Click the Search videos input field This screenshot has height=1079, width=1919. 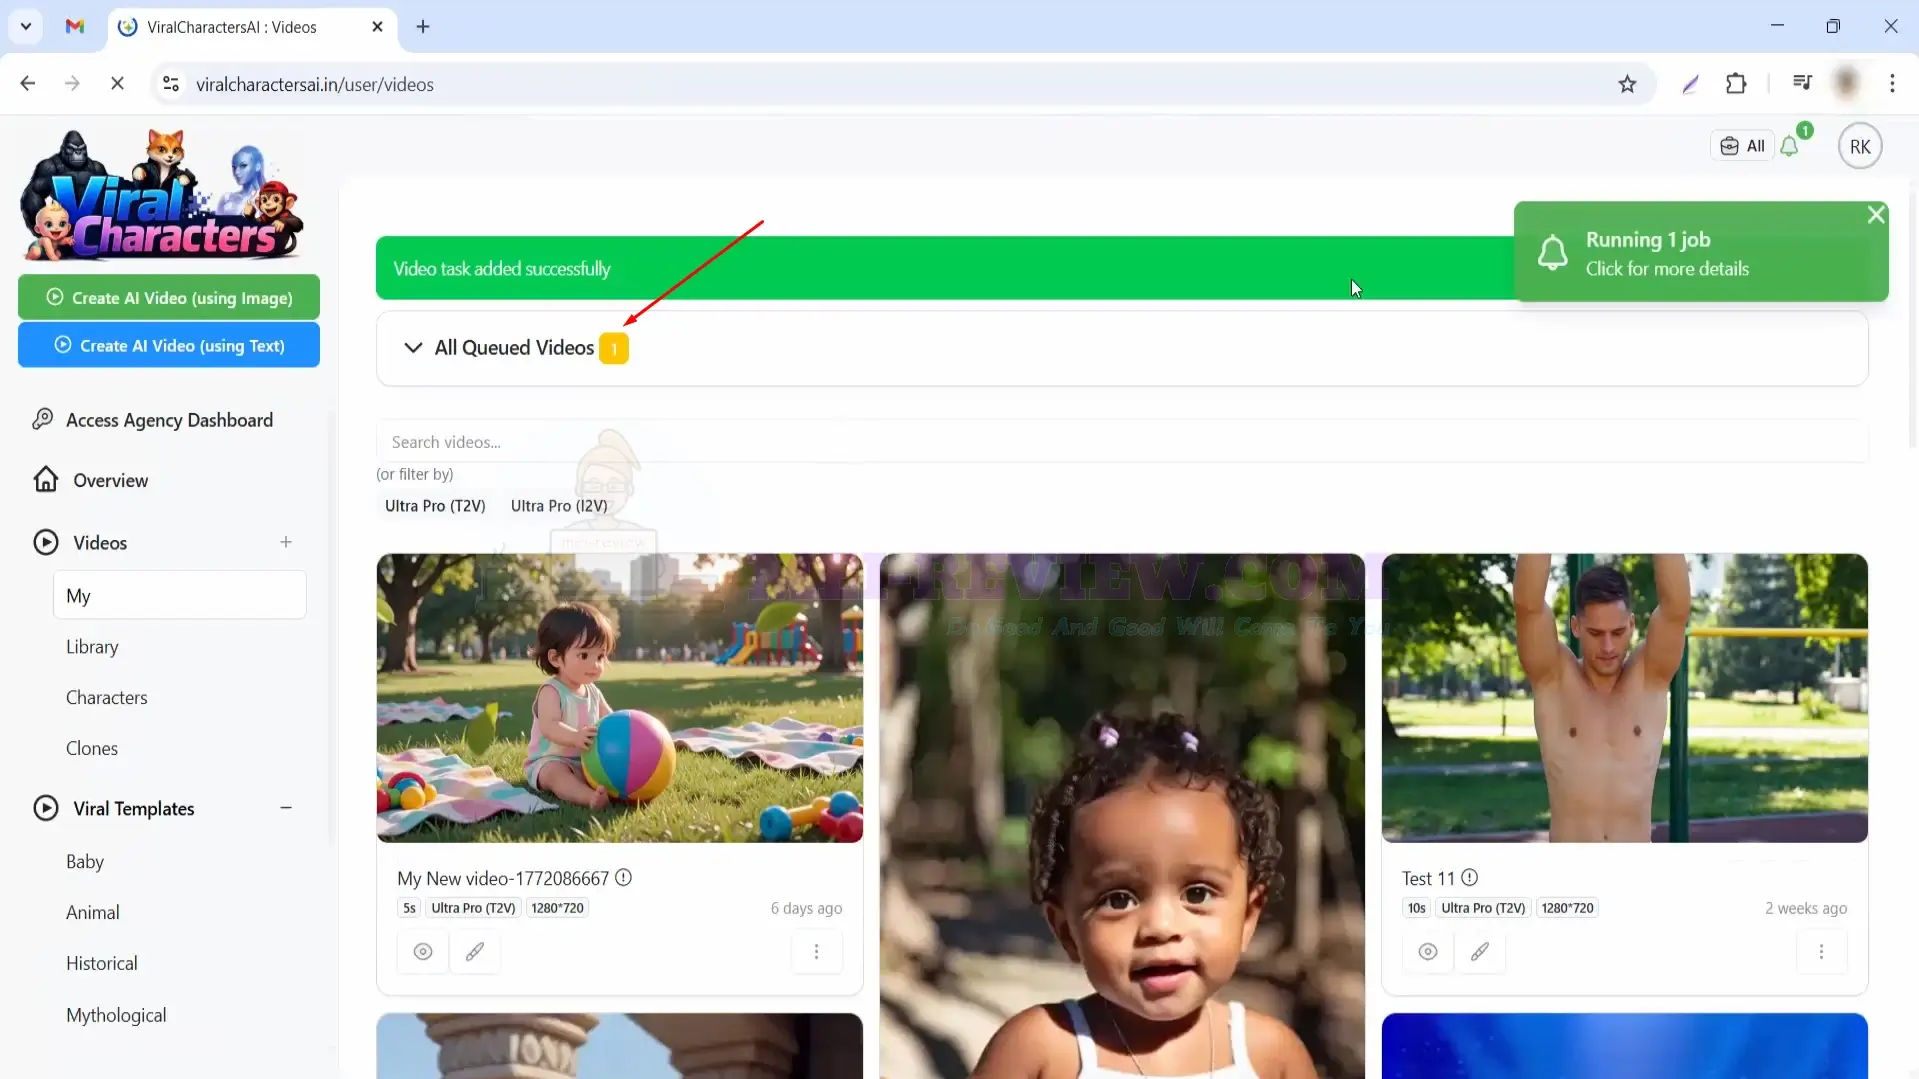click(x=1121, y=442)
